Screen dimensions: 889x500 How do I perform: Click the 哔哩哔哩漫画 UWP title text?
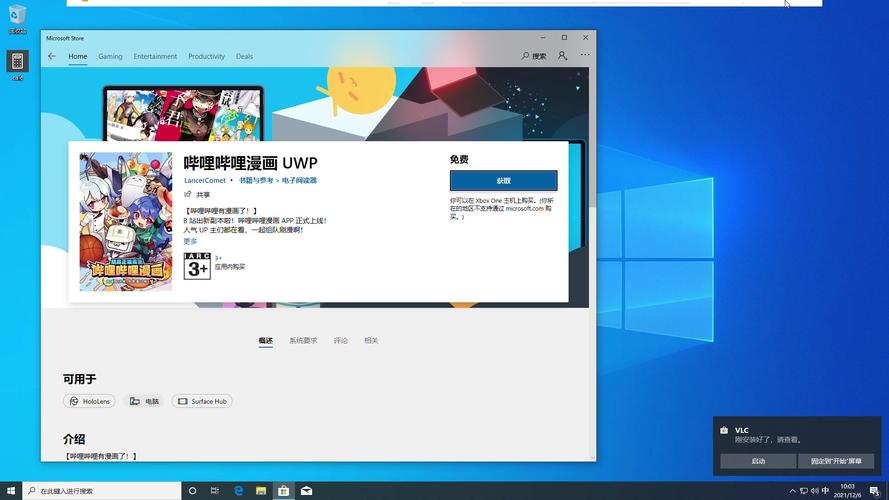(x=251, y=163)
